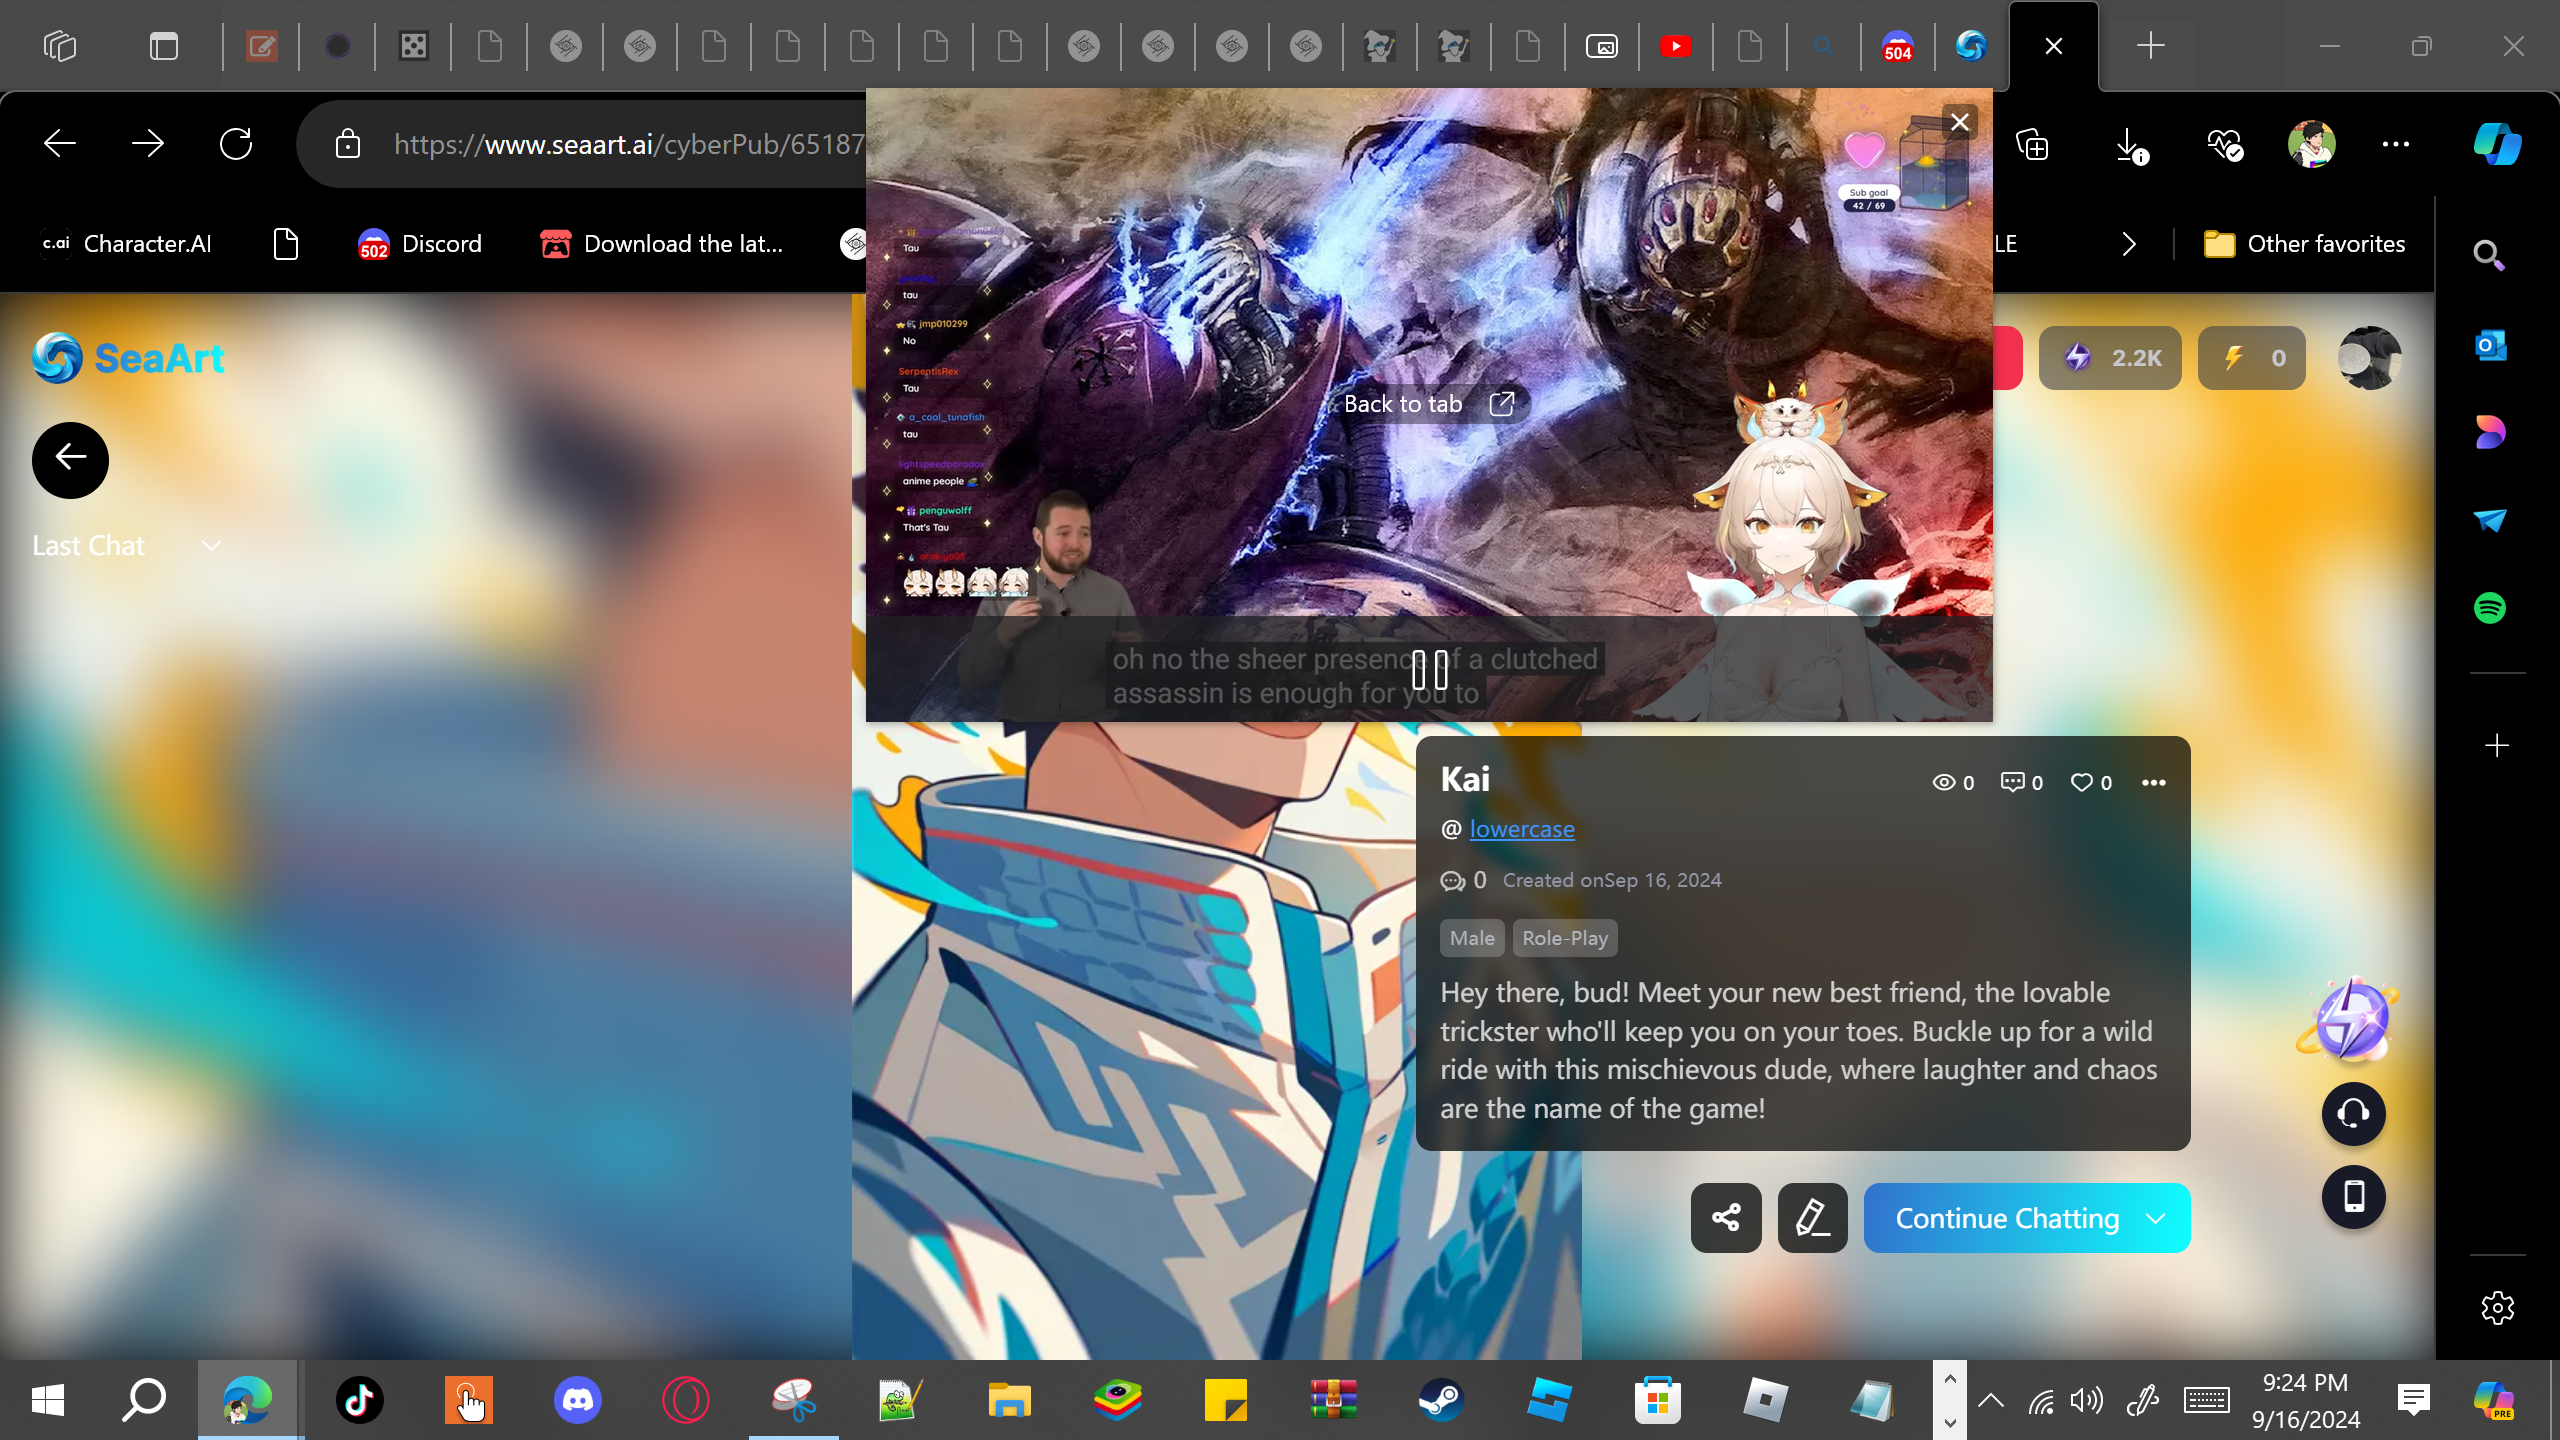Open sidebar Search
Image resolution: width=2560 pixels, height=1440 pixels.
click(x=2489, y=256)
